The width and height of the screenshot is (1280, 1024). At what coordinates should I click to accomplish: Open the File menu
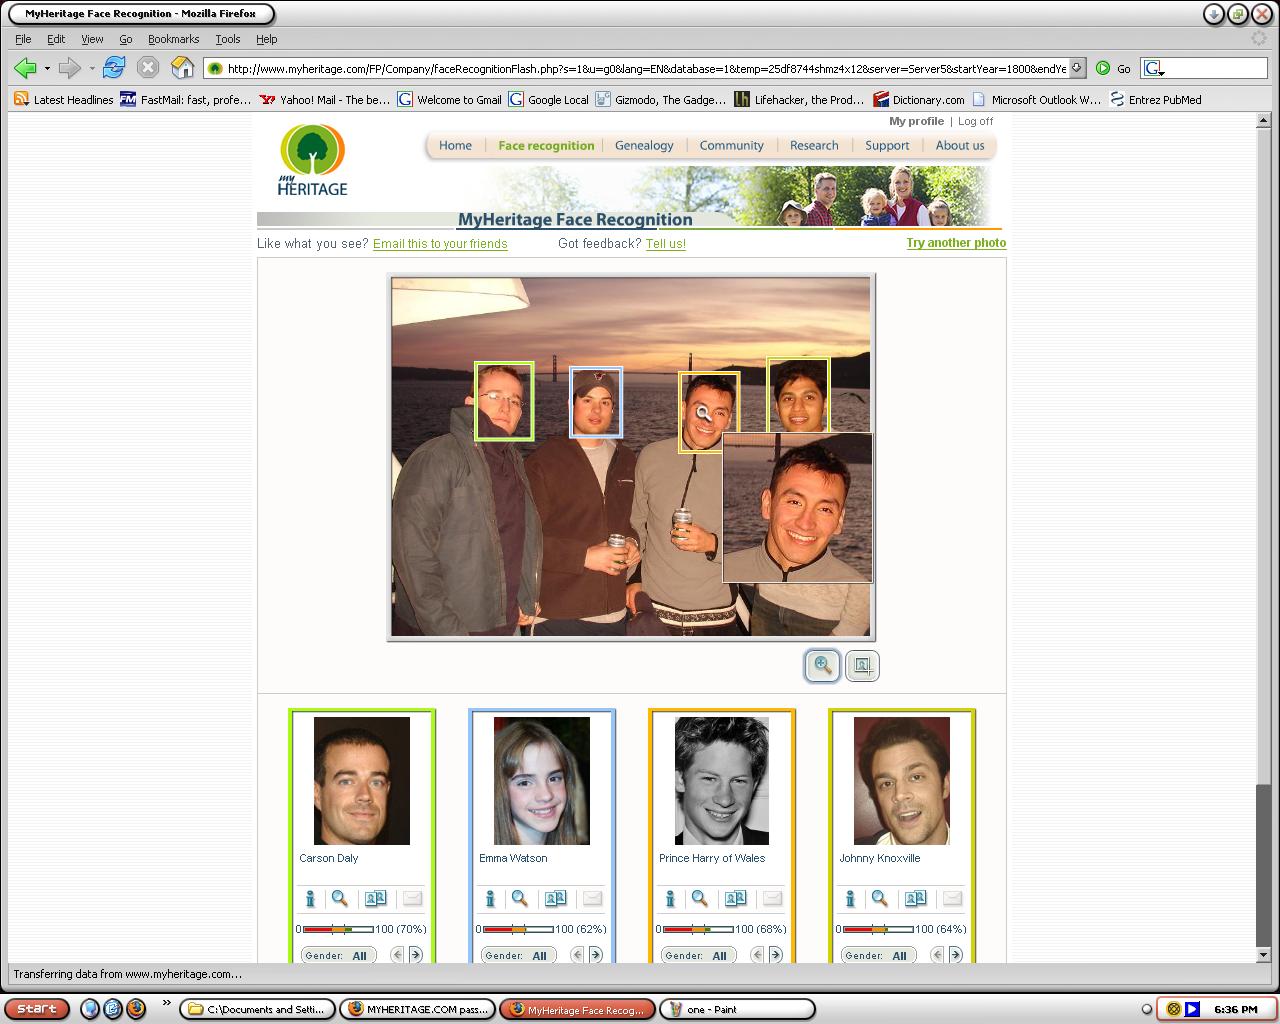click(x=23, y=39)
